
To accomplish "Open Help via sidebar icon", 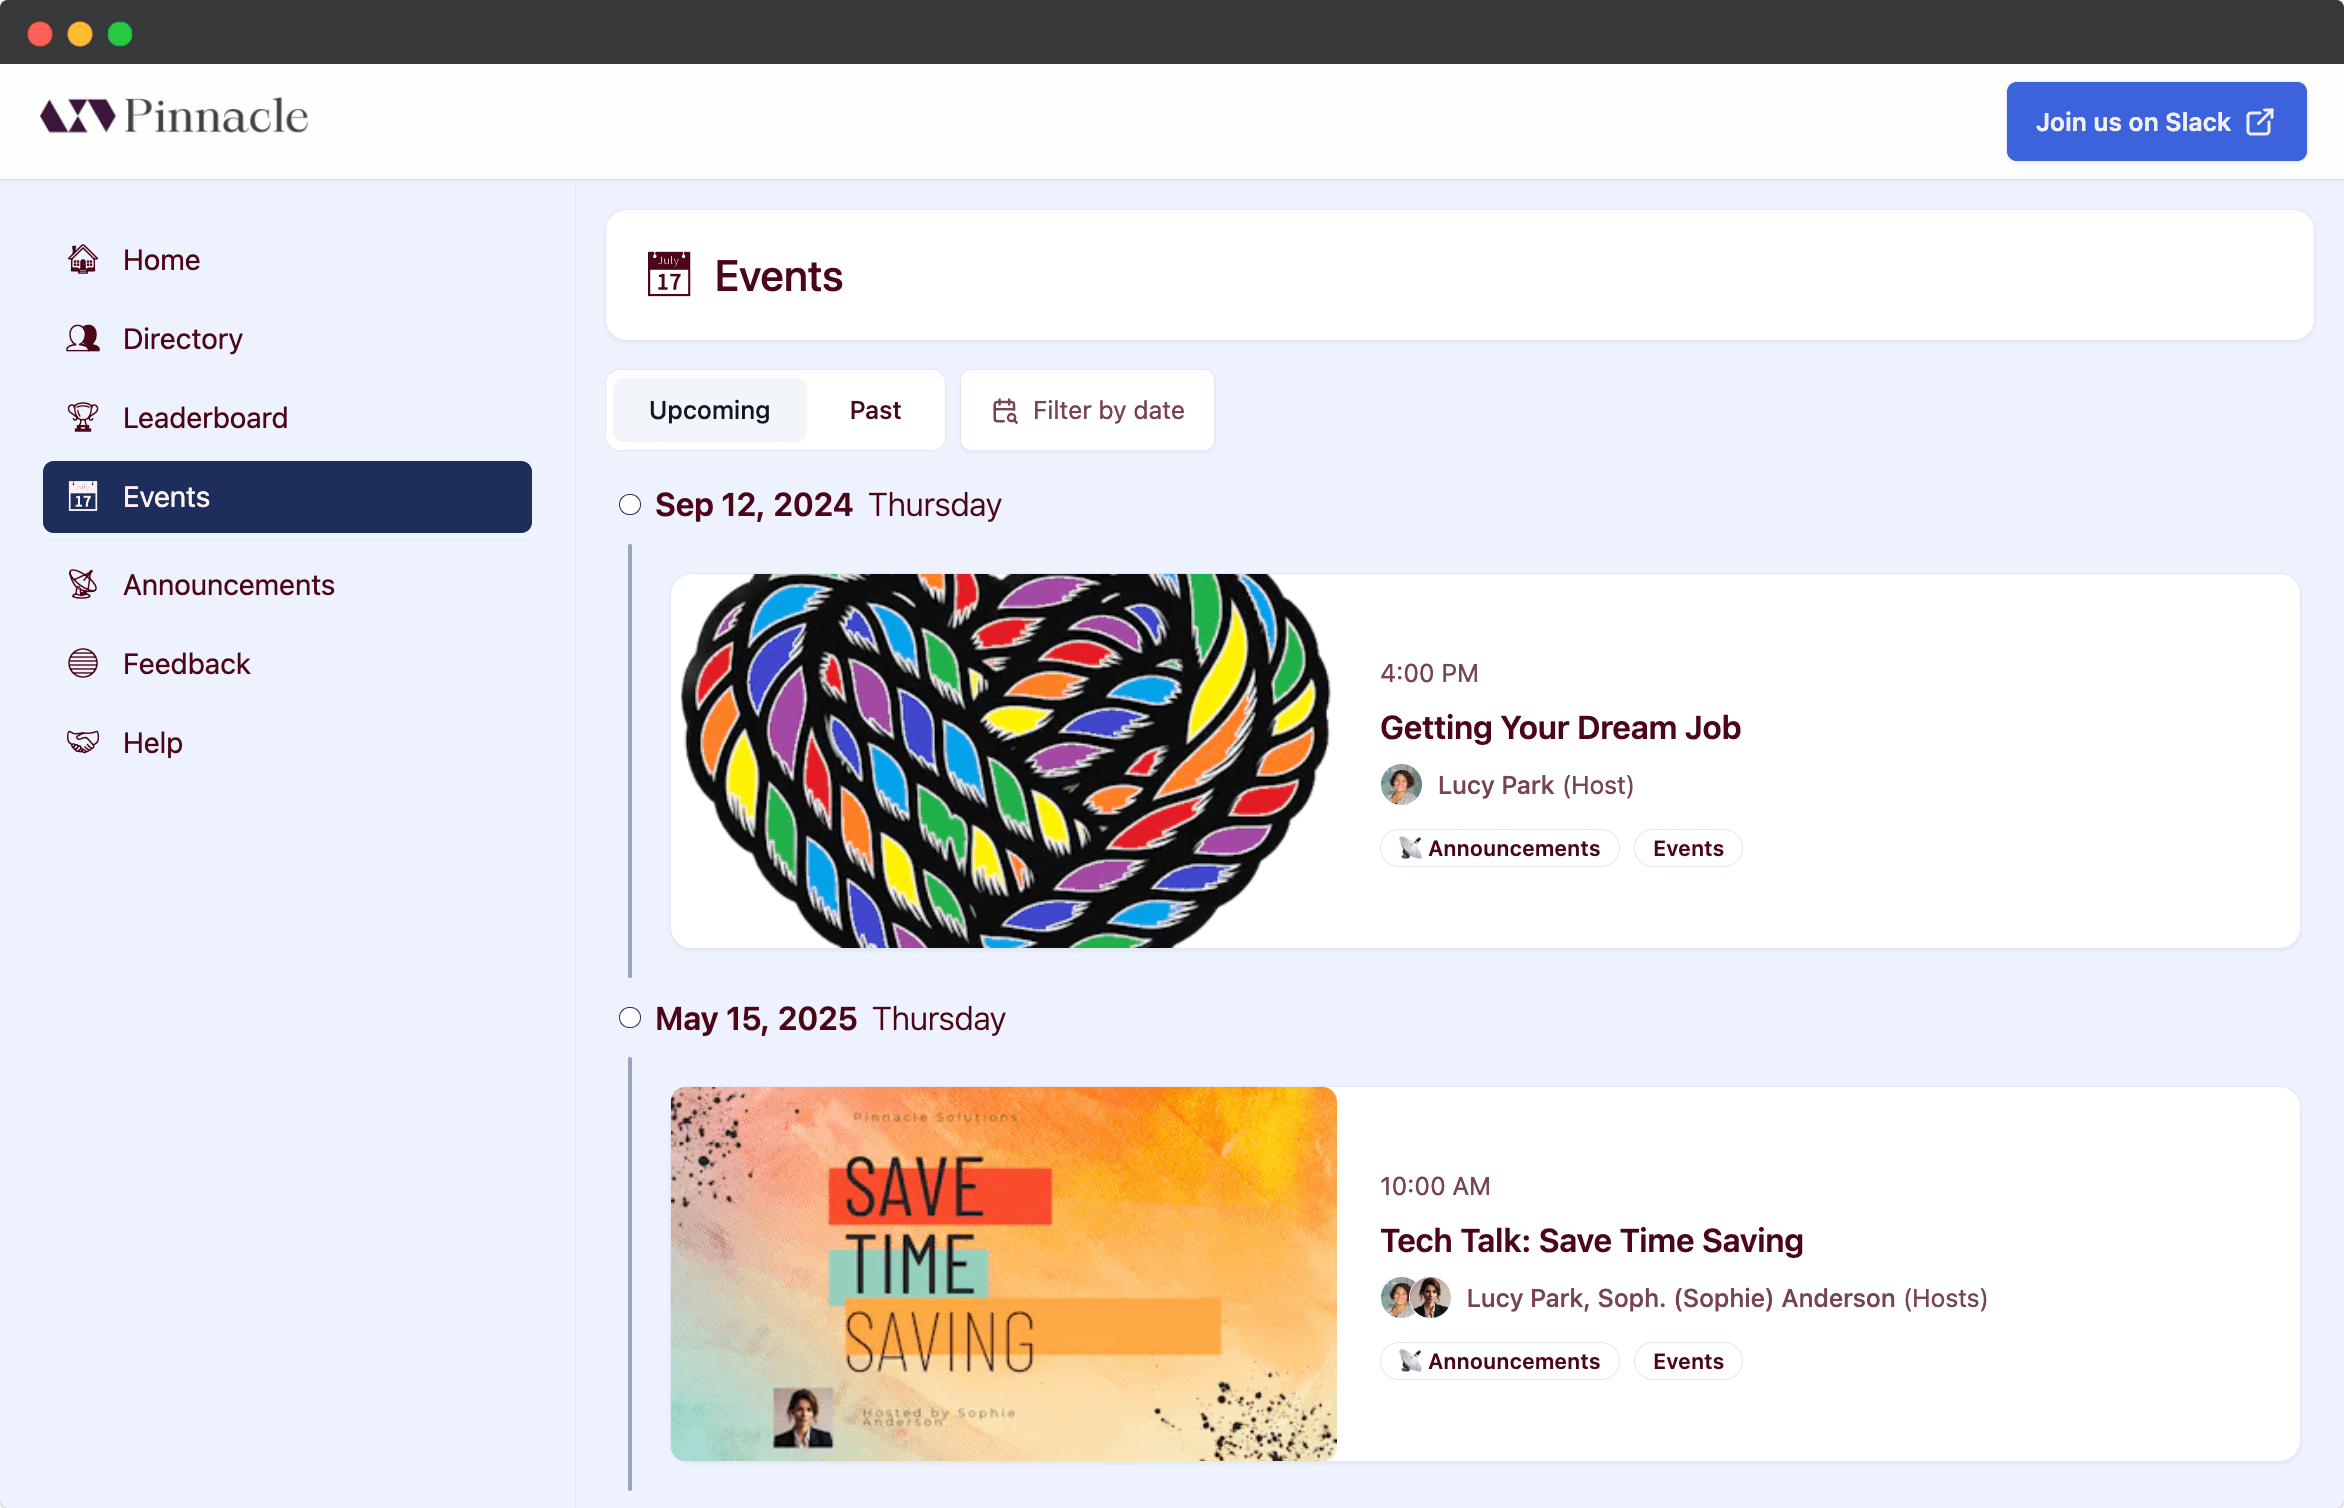I will click(x=82, y=741).
